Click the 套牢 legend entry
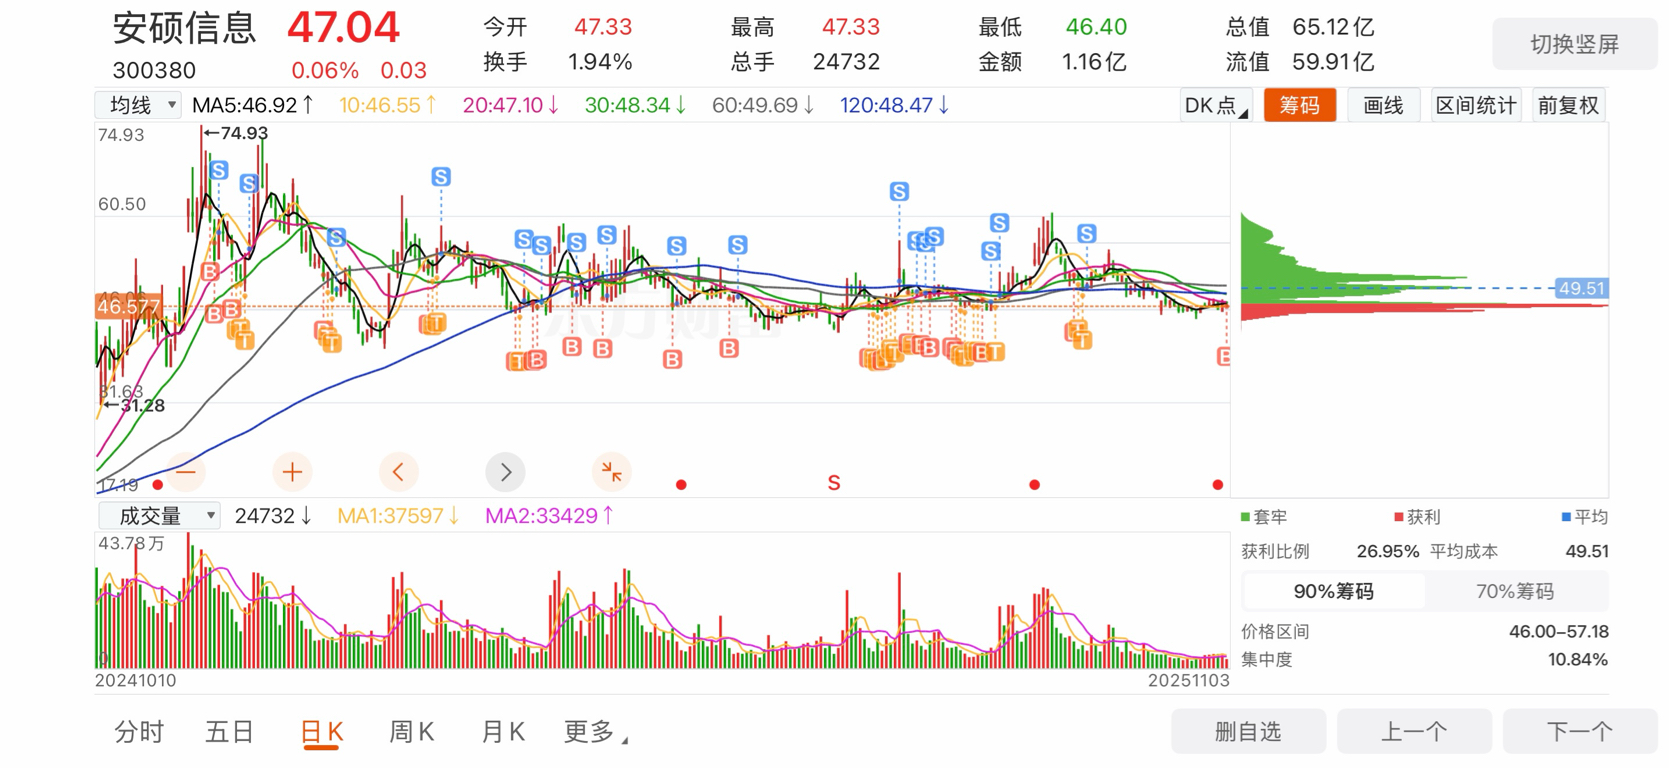 point(1264,517)
